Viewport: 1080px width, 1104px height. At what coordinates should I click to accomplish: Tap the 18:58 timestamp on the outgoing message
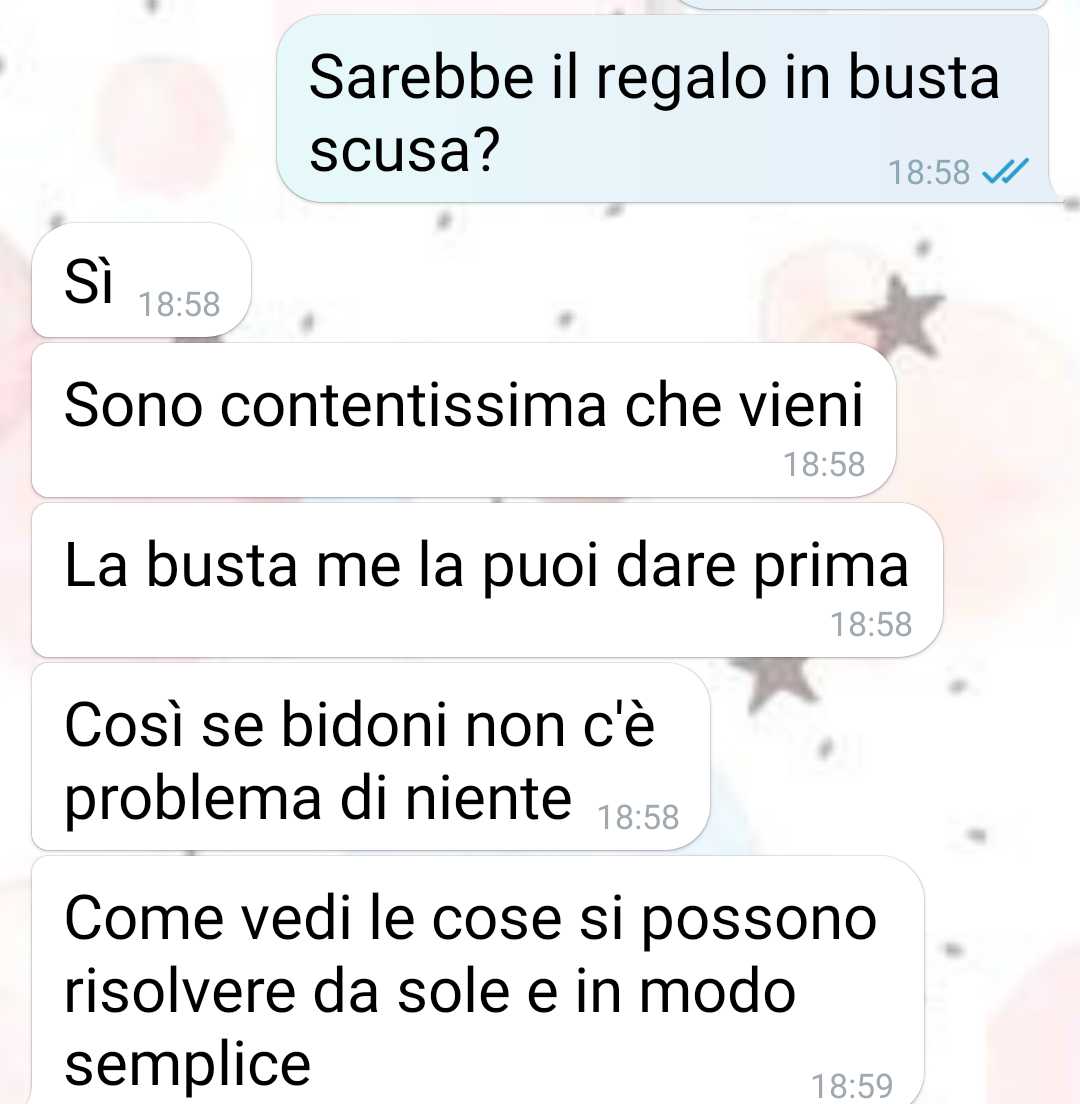929,172
